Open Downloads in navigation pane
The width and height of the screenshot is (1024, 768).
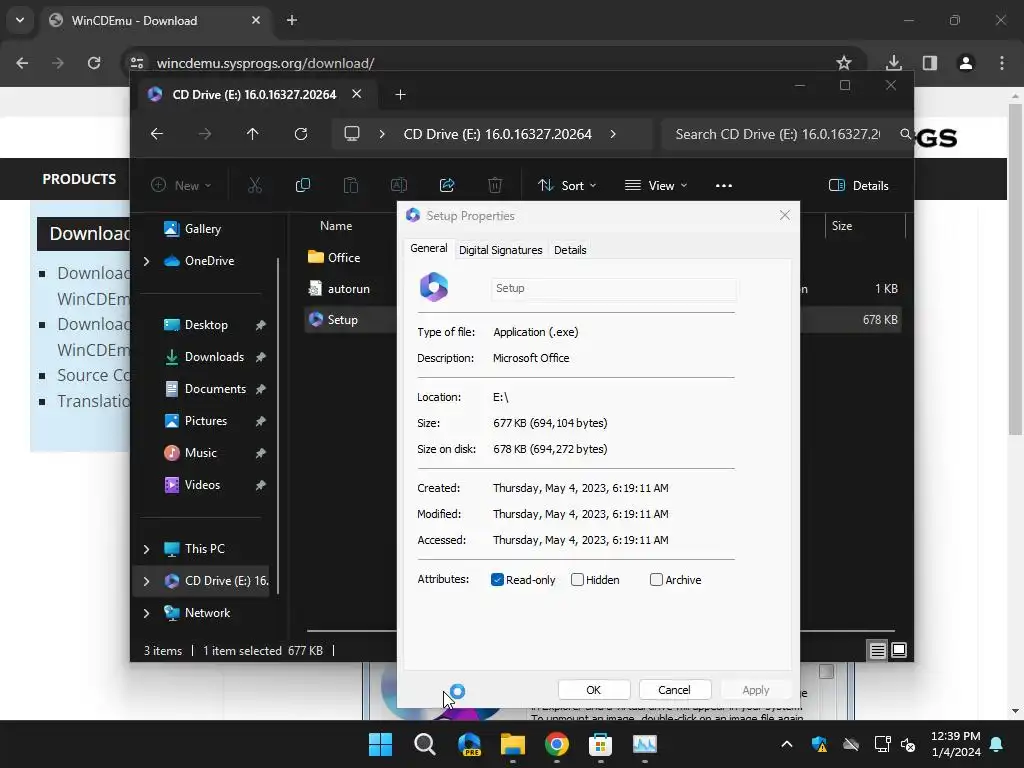pyautogui.click(x=214, y=357)
